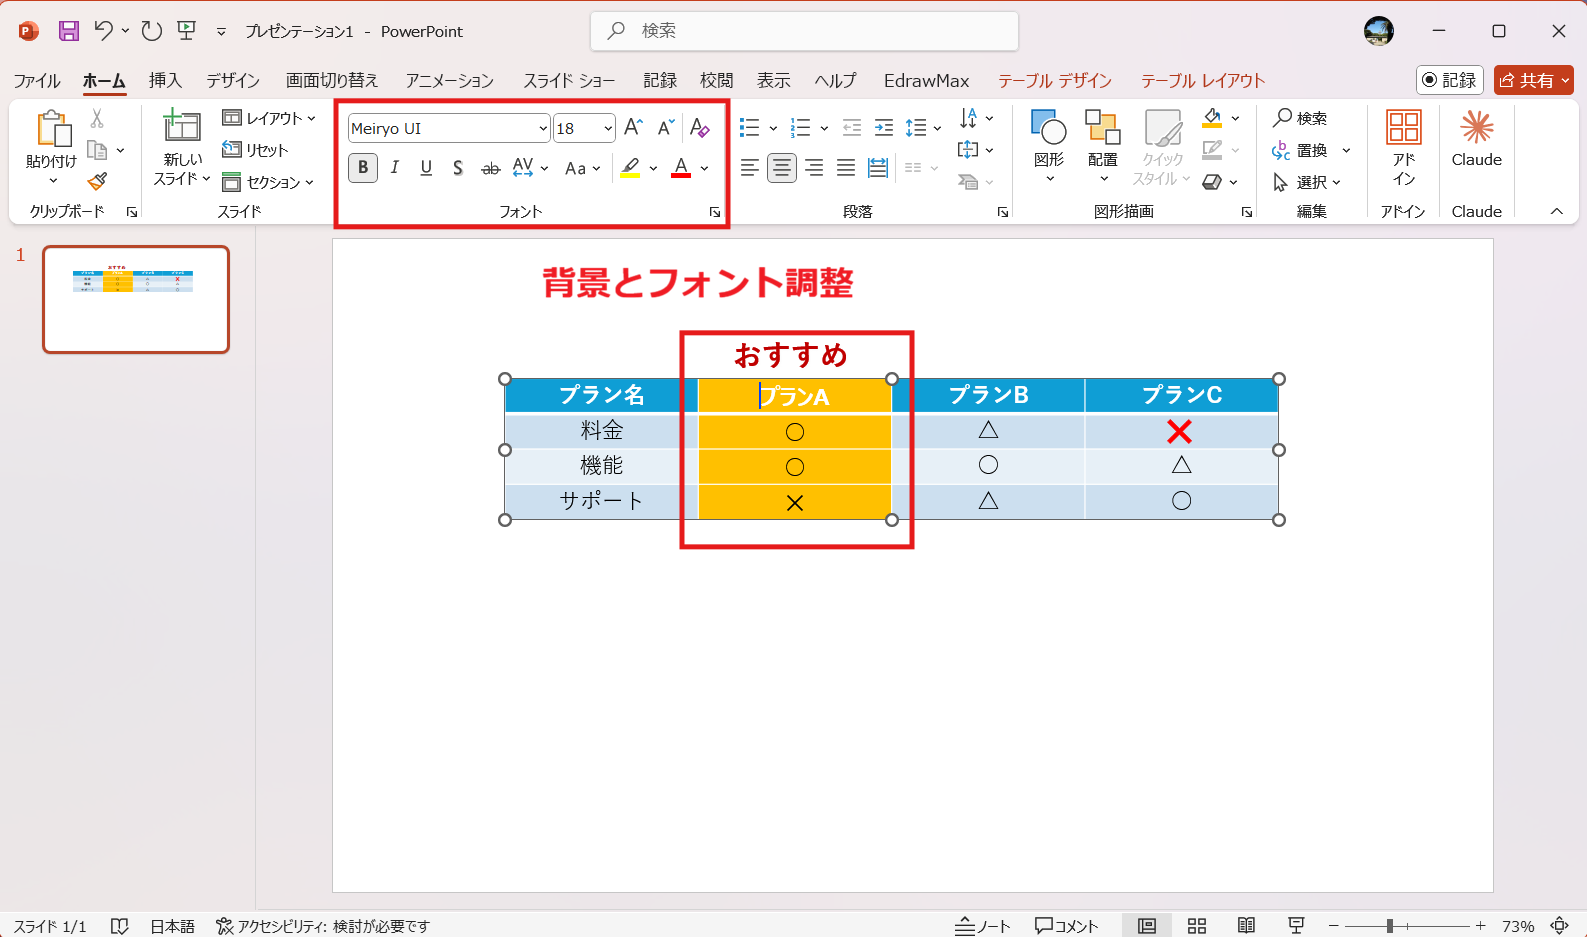
Task: Toggle strikethrough formatting
Action: tap(490, 168)
